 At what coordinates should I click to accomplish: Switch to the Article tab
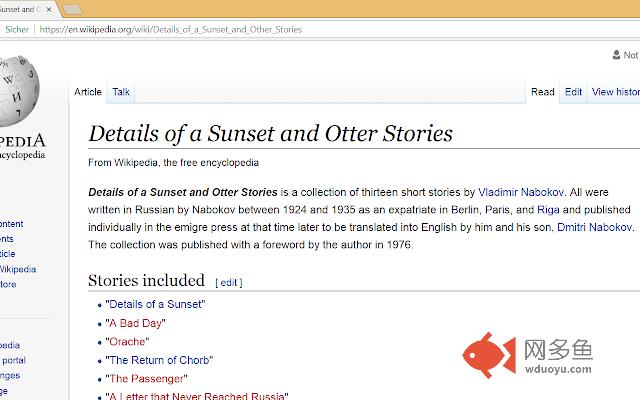pyautogui.click(x=88, y=92)
